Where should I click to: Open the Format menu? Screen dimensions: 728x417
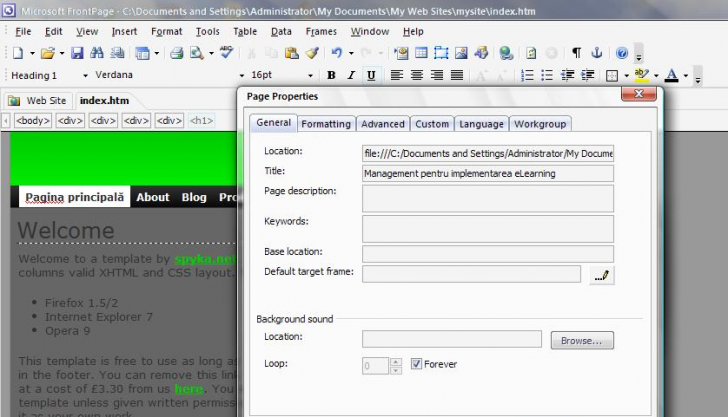(x=166, y=31)
